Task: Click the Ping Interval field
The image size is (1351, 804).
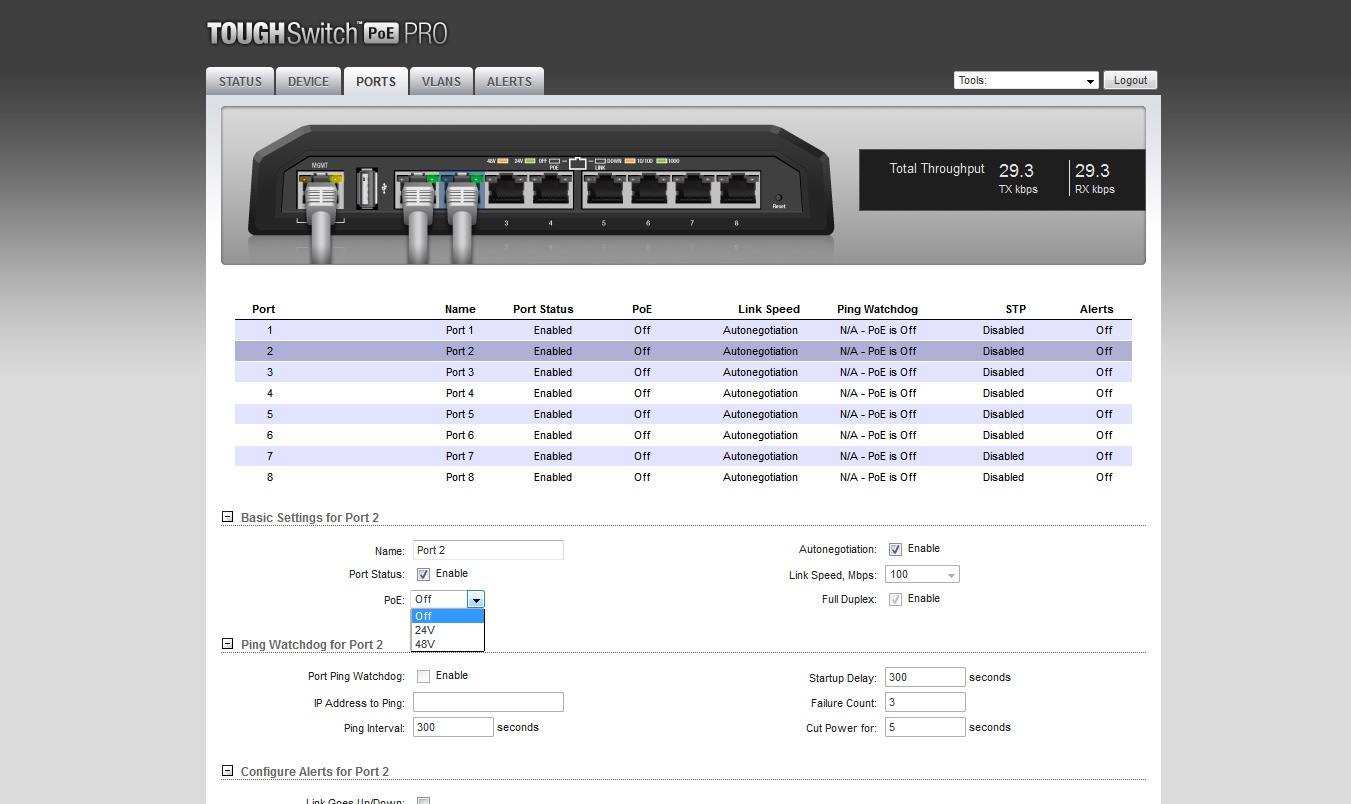Action: point(453,727)
